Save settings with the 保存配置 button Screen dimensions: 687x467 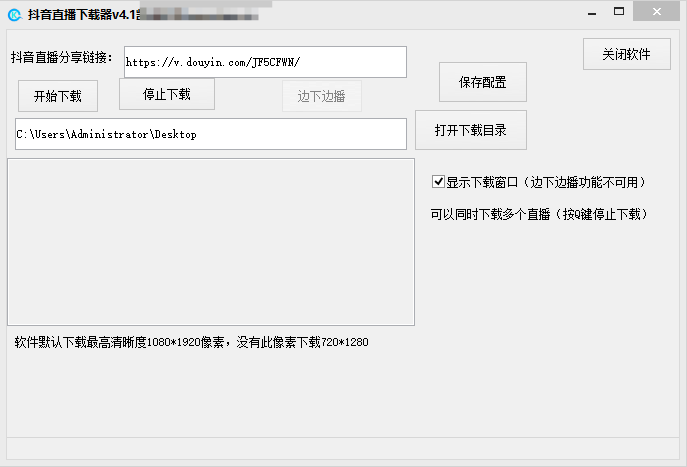click(x=482, y=82)
